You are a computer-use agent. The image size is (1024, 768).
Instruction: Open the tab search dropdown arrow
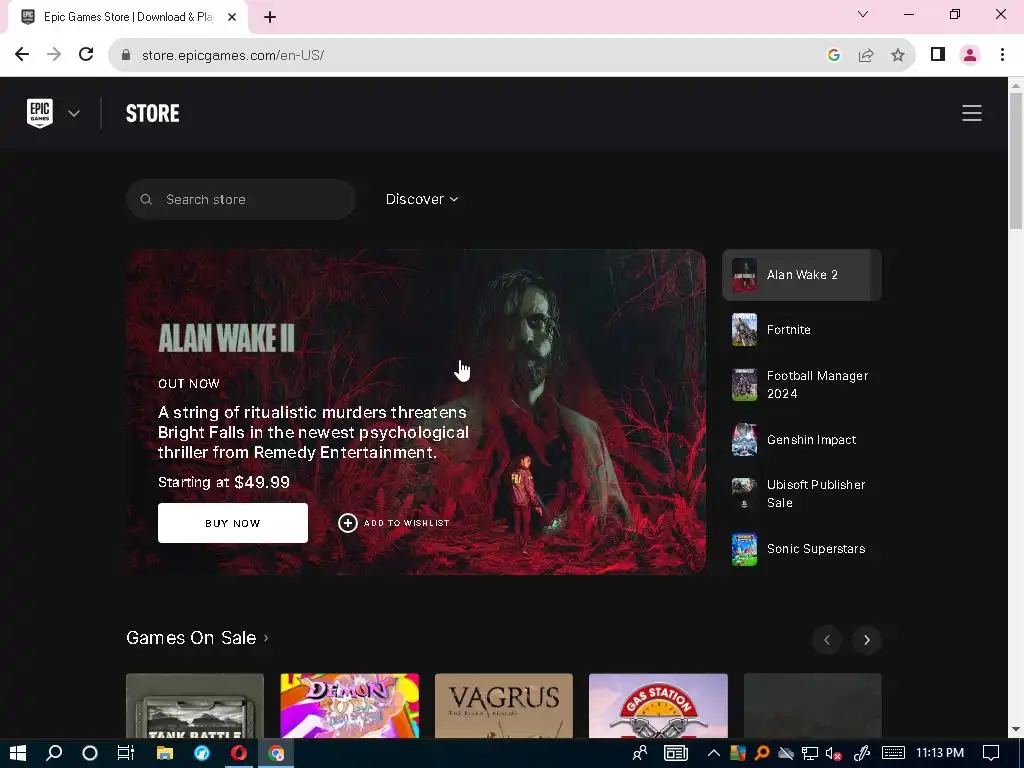863,14
